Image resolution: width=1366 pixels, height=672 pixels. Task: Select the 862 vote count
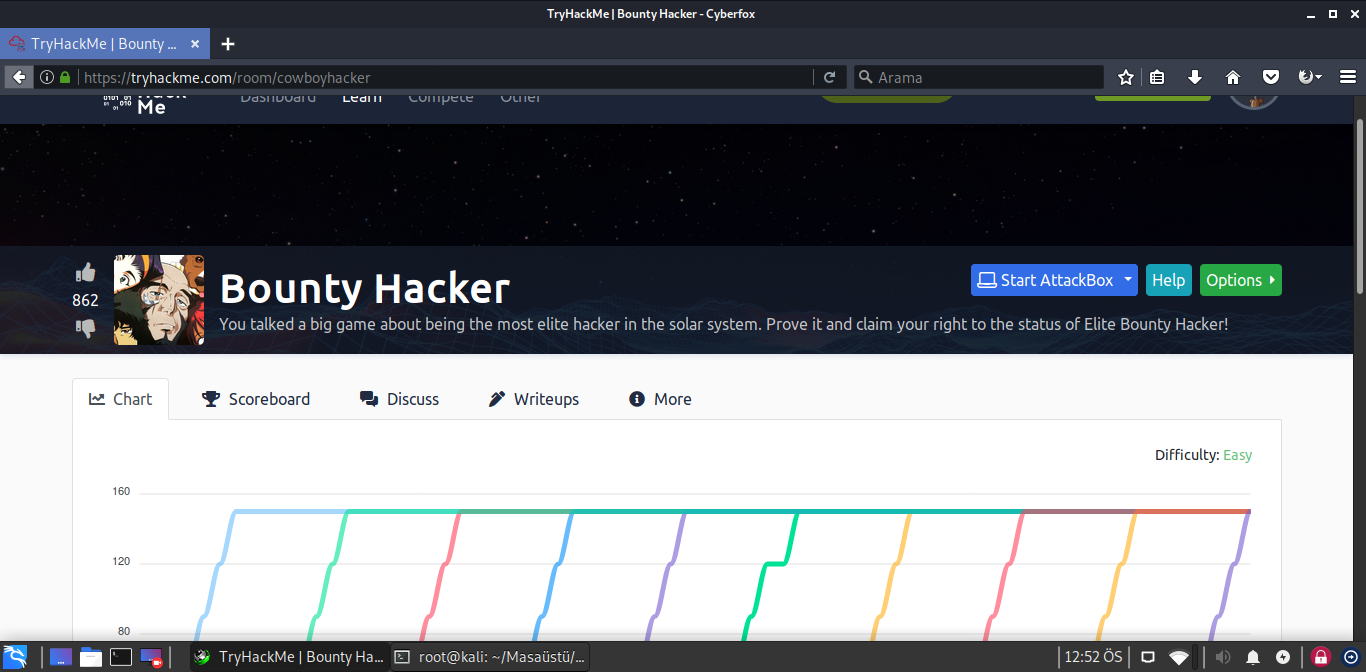85,300
